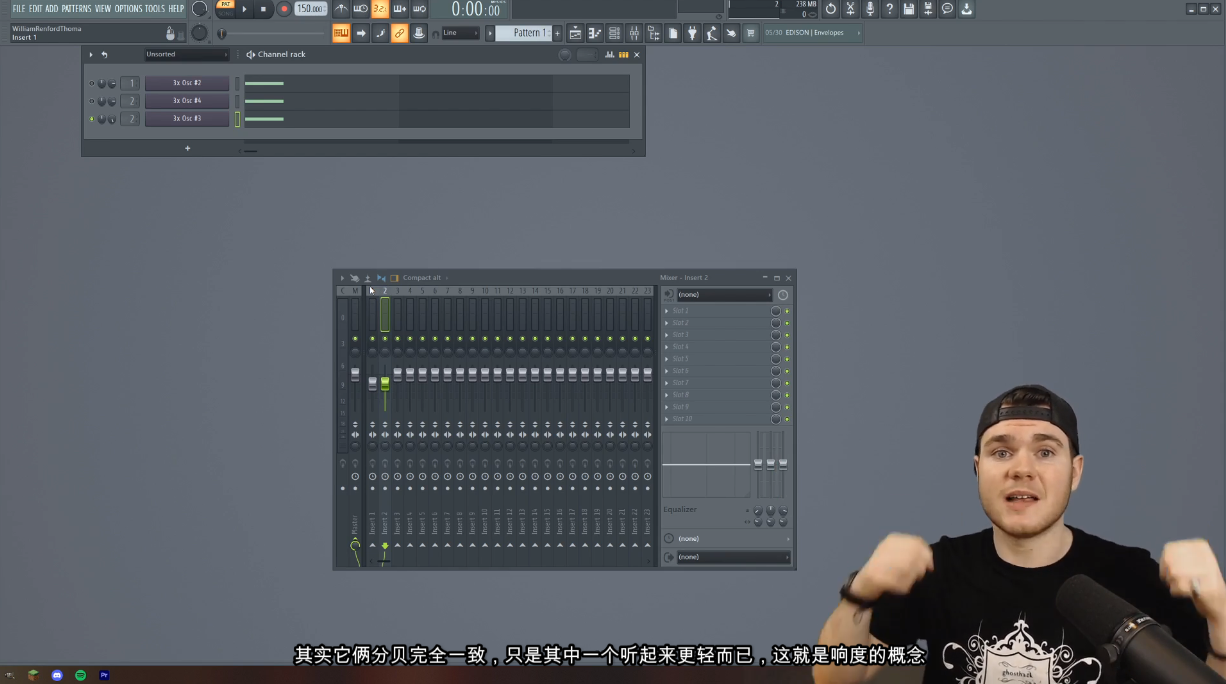The height and width of the screenshot is (684, 1226).
Task: Click the undo history circular arrow icon
Action: tap(830, 9)
